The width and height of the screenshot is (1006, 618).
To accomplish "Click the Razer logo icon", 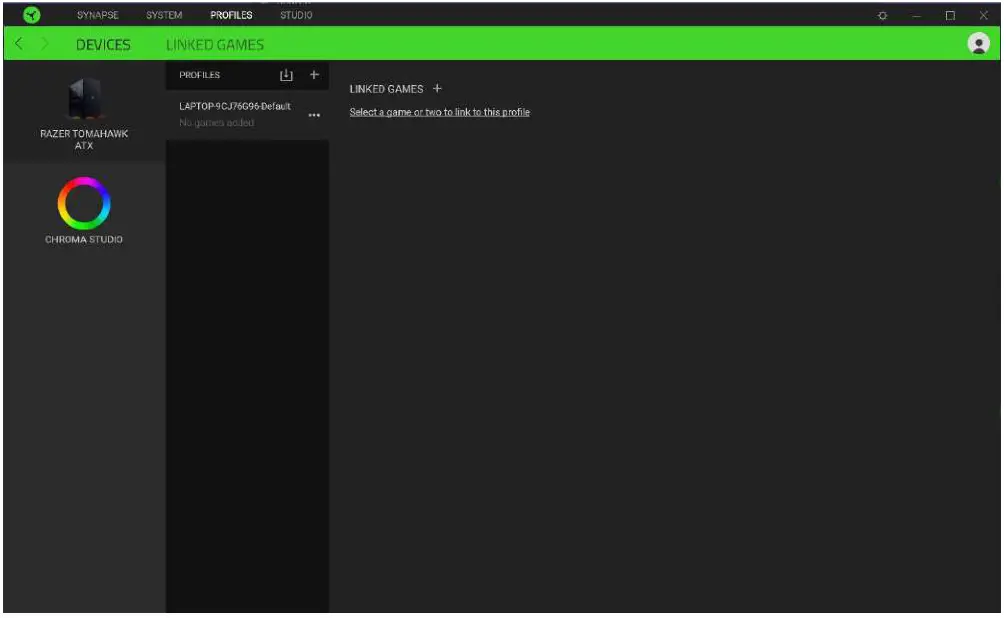I will click(31, 15).
